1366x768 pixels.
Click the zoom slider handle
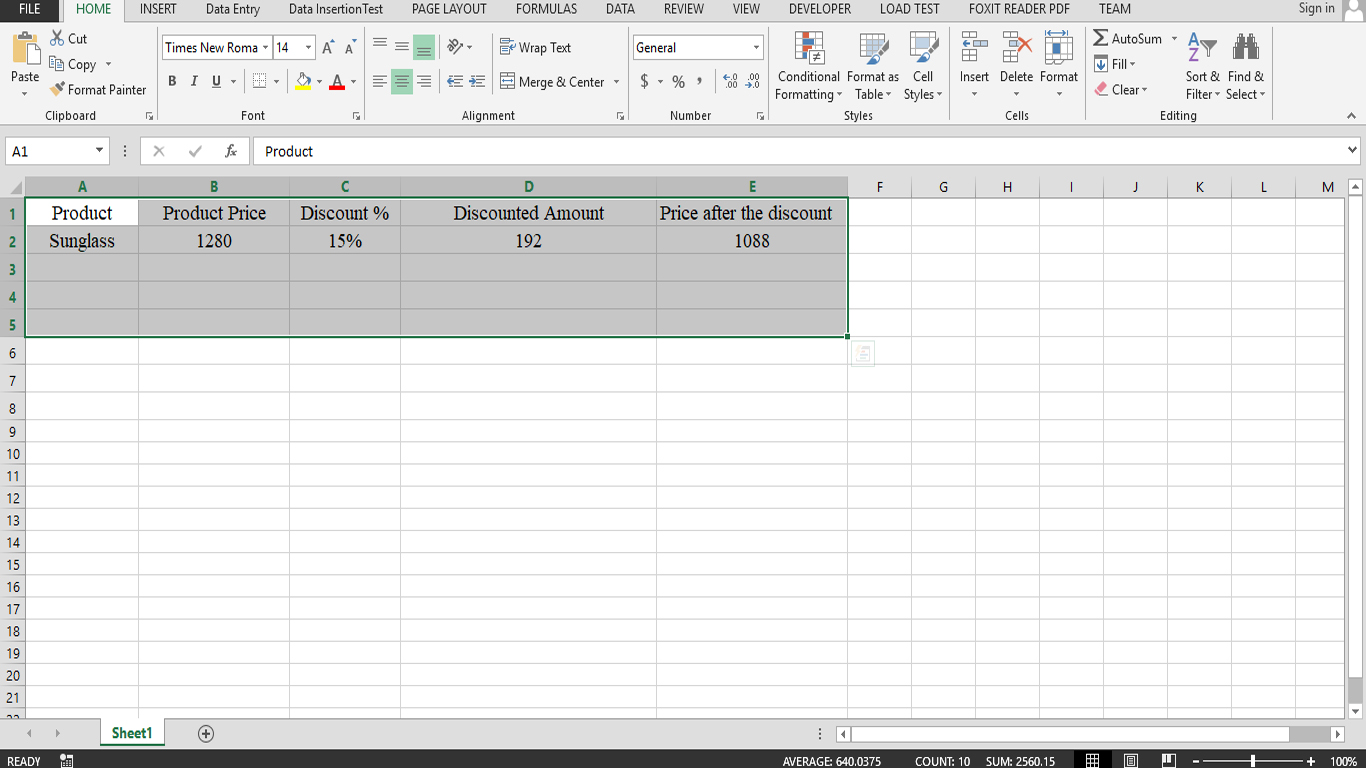1253,761
